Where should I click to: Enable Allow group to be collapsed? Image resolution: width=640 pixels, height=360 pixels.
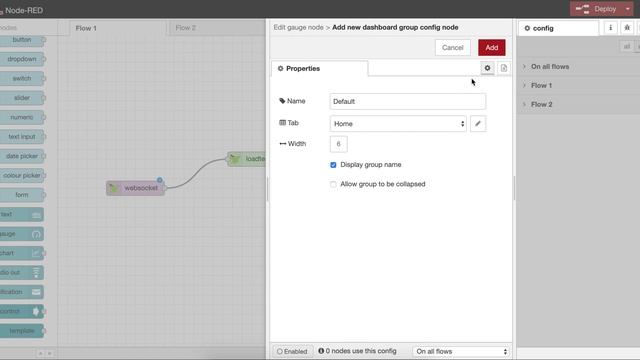click(333, 184)
